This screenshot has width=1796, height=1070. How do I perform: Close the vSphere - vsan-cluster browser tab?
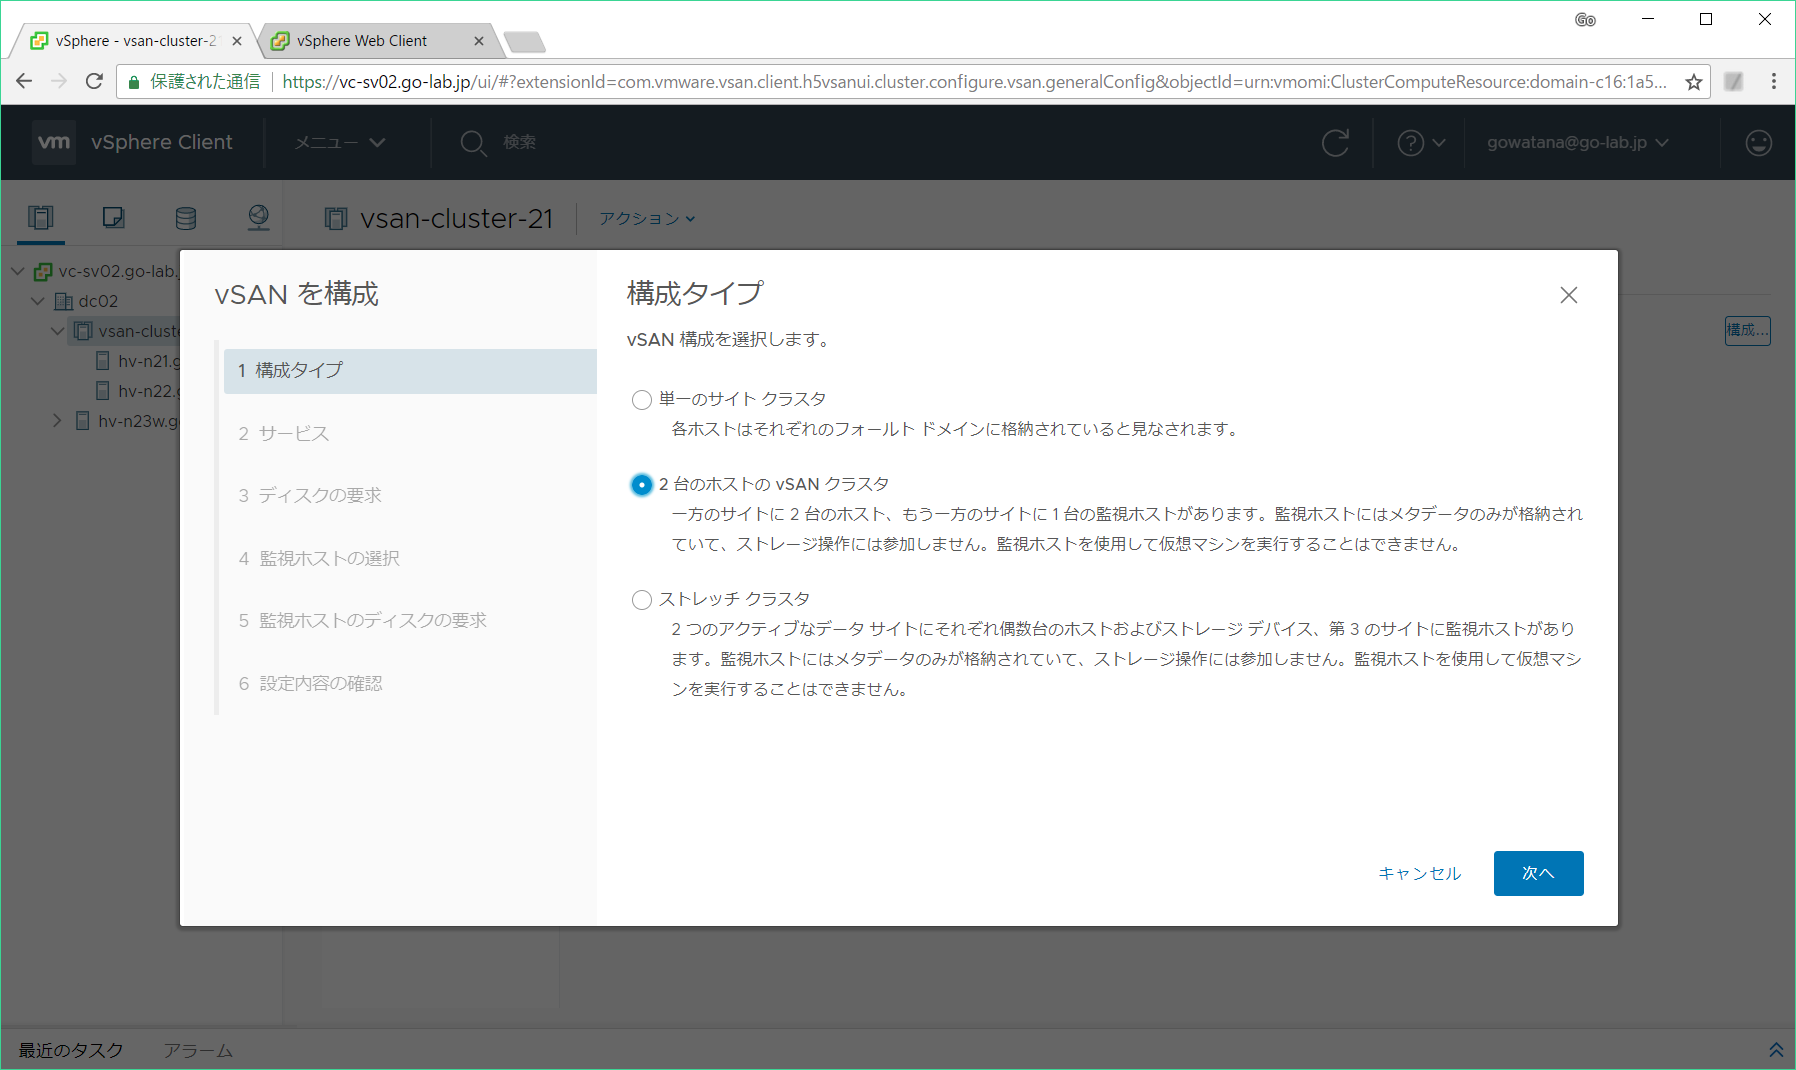click(236, 41)
